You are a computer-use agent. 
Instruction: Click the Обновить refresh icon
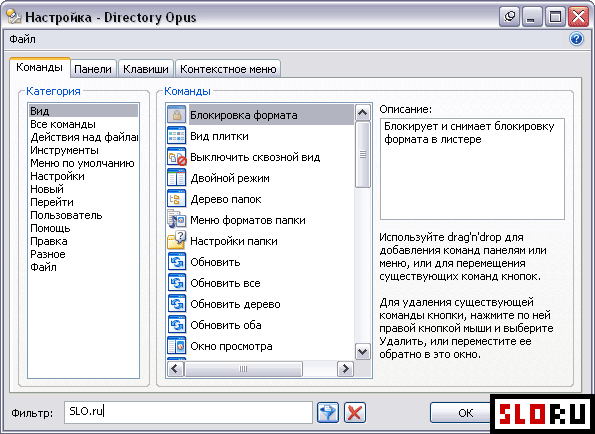176,262
